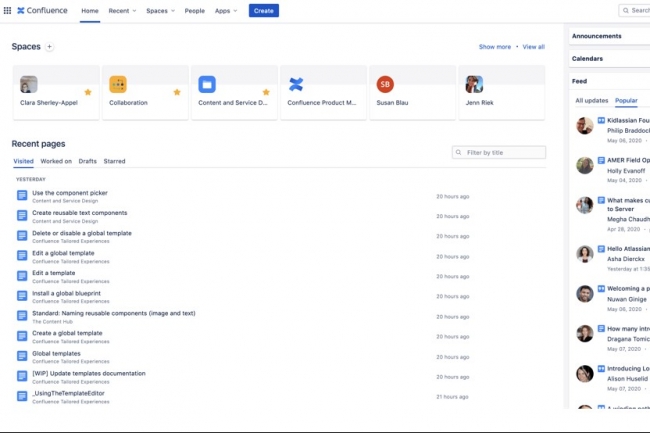Expand the Recent dropdown menu
This screenshot has width=650, height=433.
point(122,11)
